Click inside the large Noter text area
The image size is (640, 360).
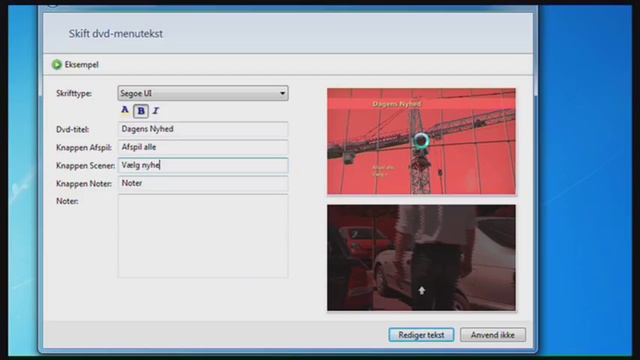(x=203, y=236)
